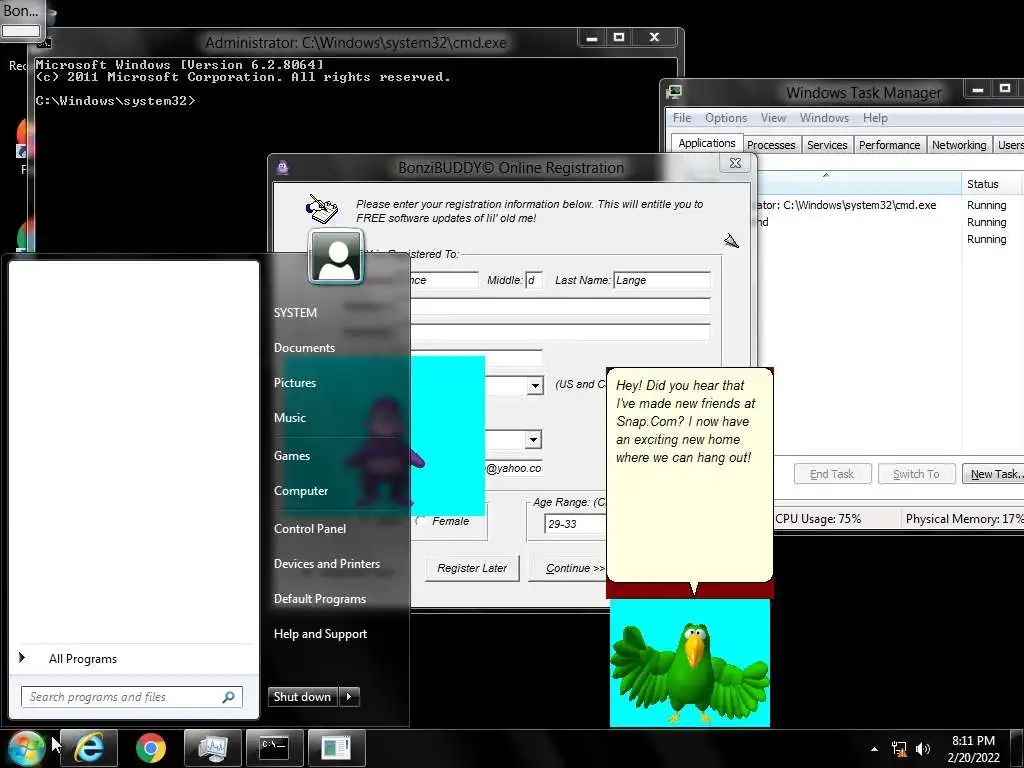
Task: Click the Last Name field containing Lange
Action: (x=662, y=280)
